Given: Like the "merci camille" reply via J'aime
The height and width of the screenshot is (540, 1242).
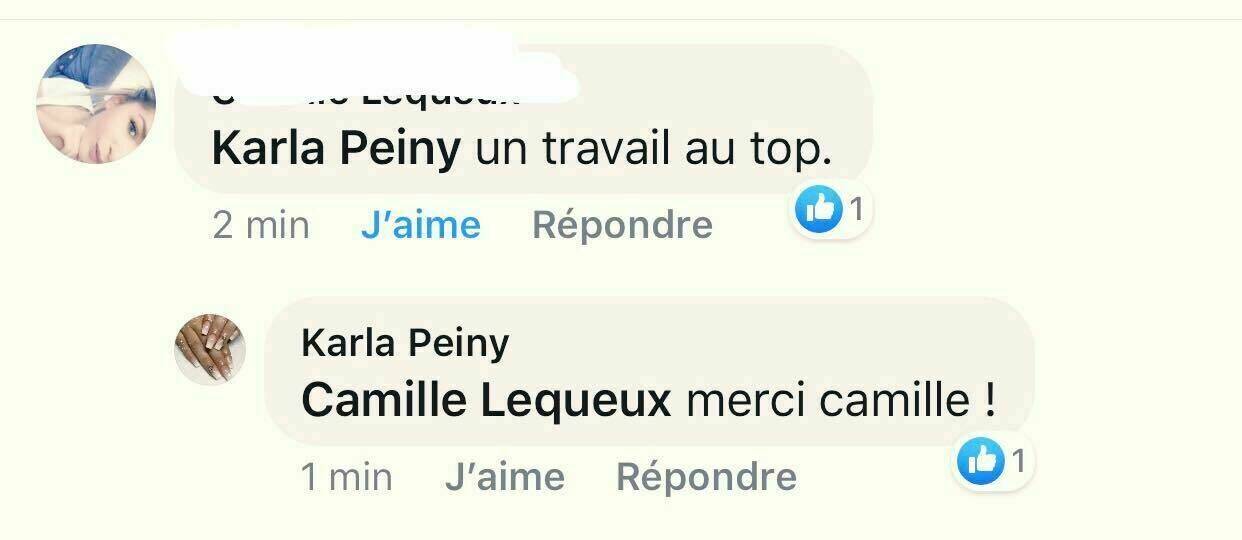Looking at the screenshot, I should [504, 477].
